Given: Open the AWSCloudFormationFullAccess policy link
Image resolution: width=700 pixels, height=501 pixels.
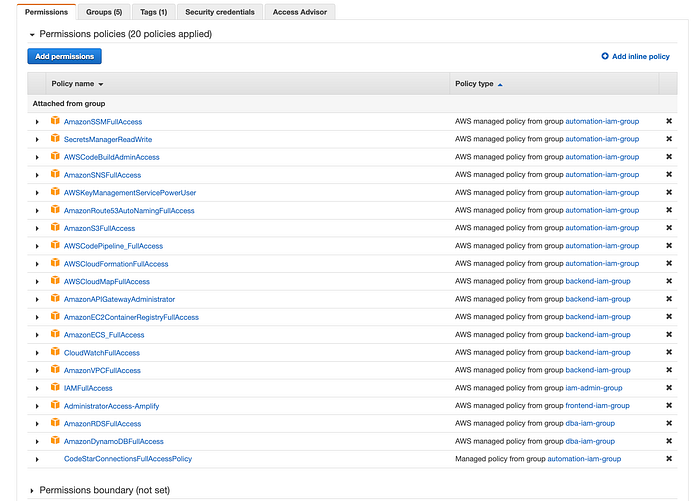Looking at the screenshot, I should (x=116, y=264).
